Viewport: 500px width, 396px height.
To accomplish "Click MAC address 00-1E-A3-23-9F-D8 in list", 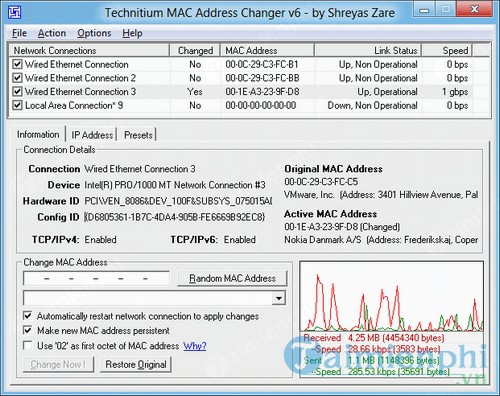I will (262, 92).
